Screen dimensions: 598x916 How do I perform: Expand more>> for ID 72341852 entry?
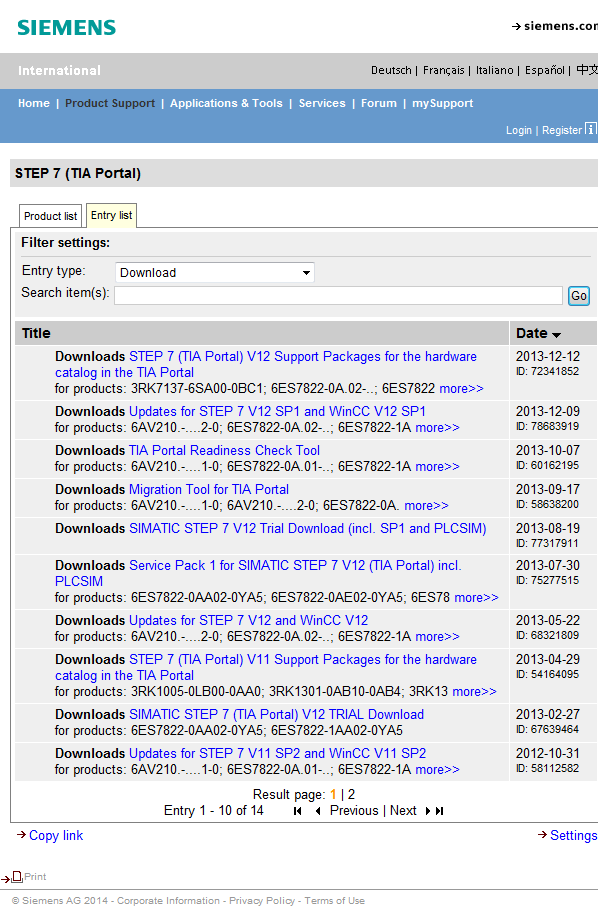click(x=461, y=388)
